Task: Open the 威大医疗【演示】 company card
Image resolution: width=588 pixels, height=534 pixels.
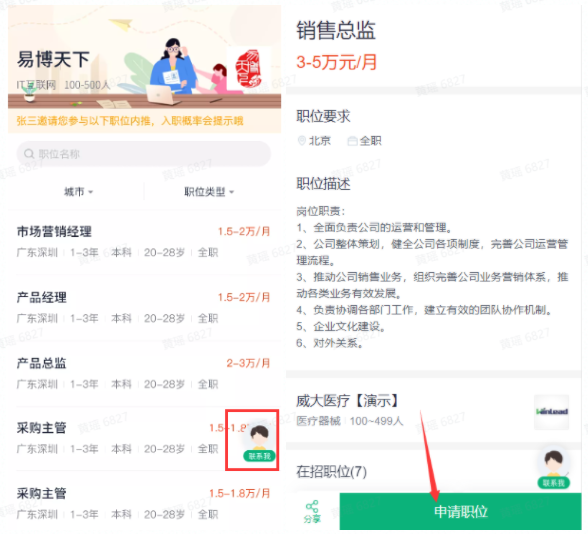Action: click(433, 411)
